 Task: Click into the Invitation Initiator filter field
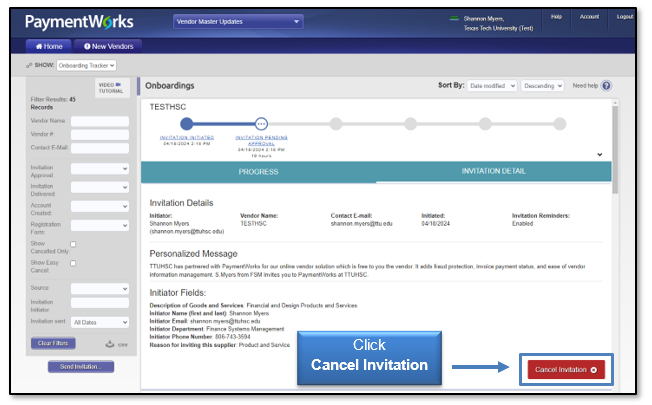[100, 303]
